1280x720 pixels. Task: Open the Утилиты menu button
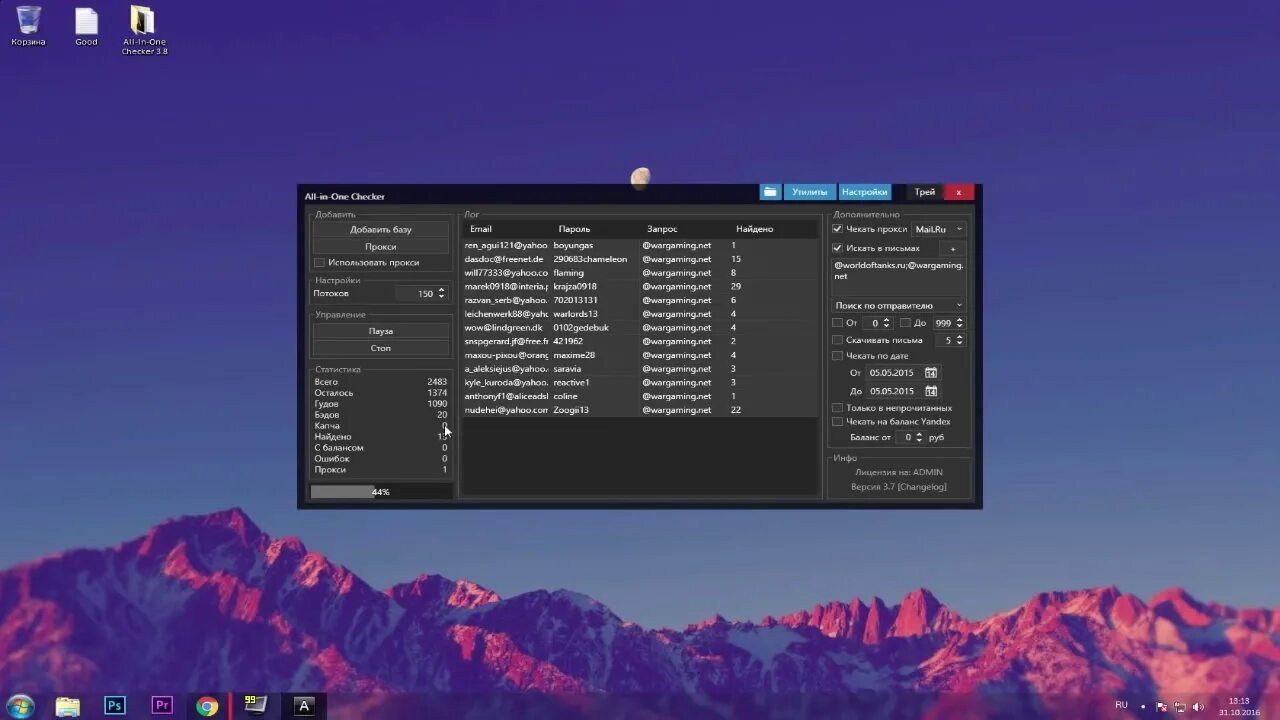pos(810,192)
